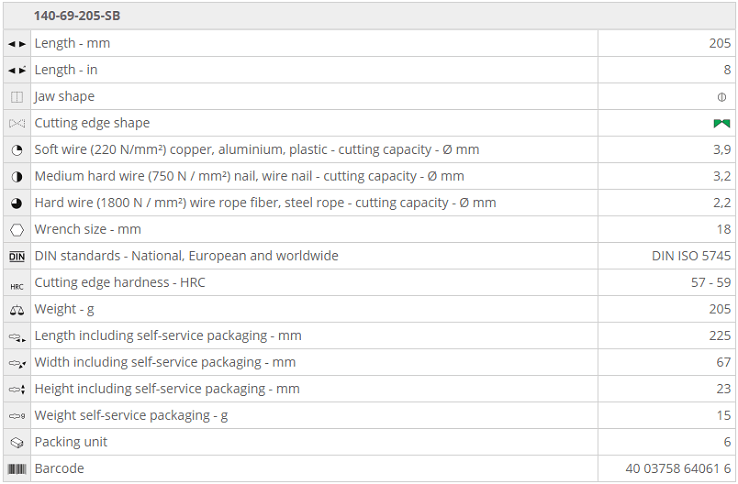The height and width of the screenshot is (484, 738).
Task: Click the DIN ISO 5745 value
Action: [691, 256]
